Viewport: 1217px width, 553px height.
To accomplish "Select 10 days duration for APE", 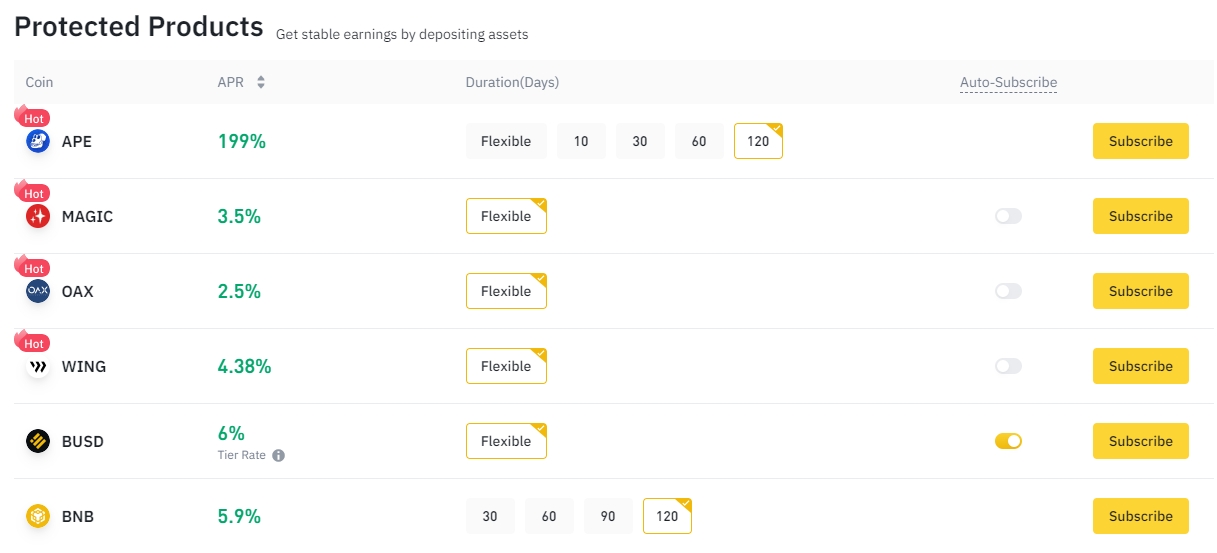I will (581, 141).
